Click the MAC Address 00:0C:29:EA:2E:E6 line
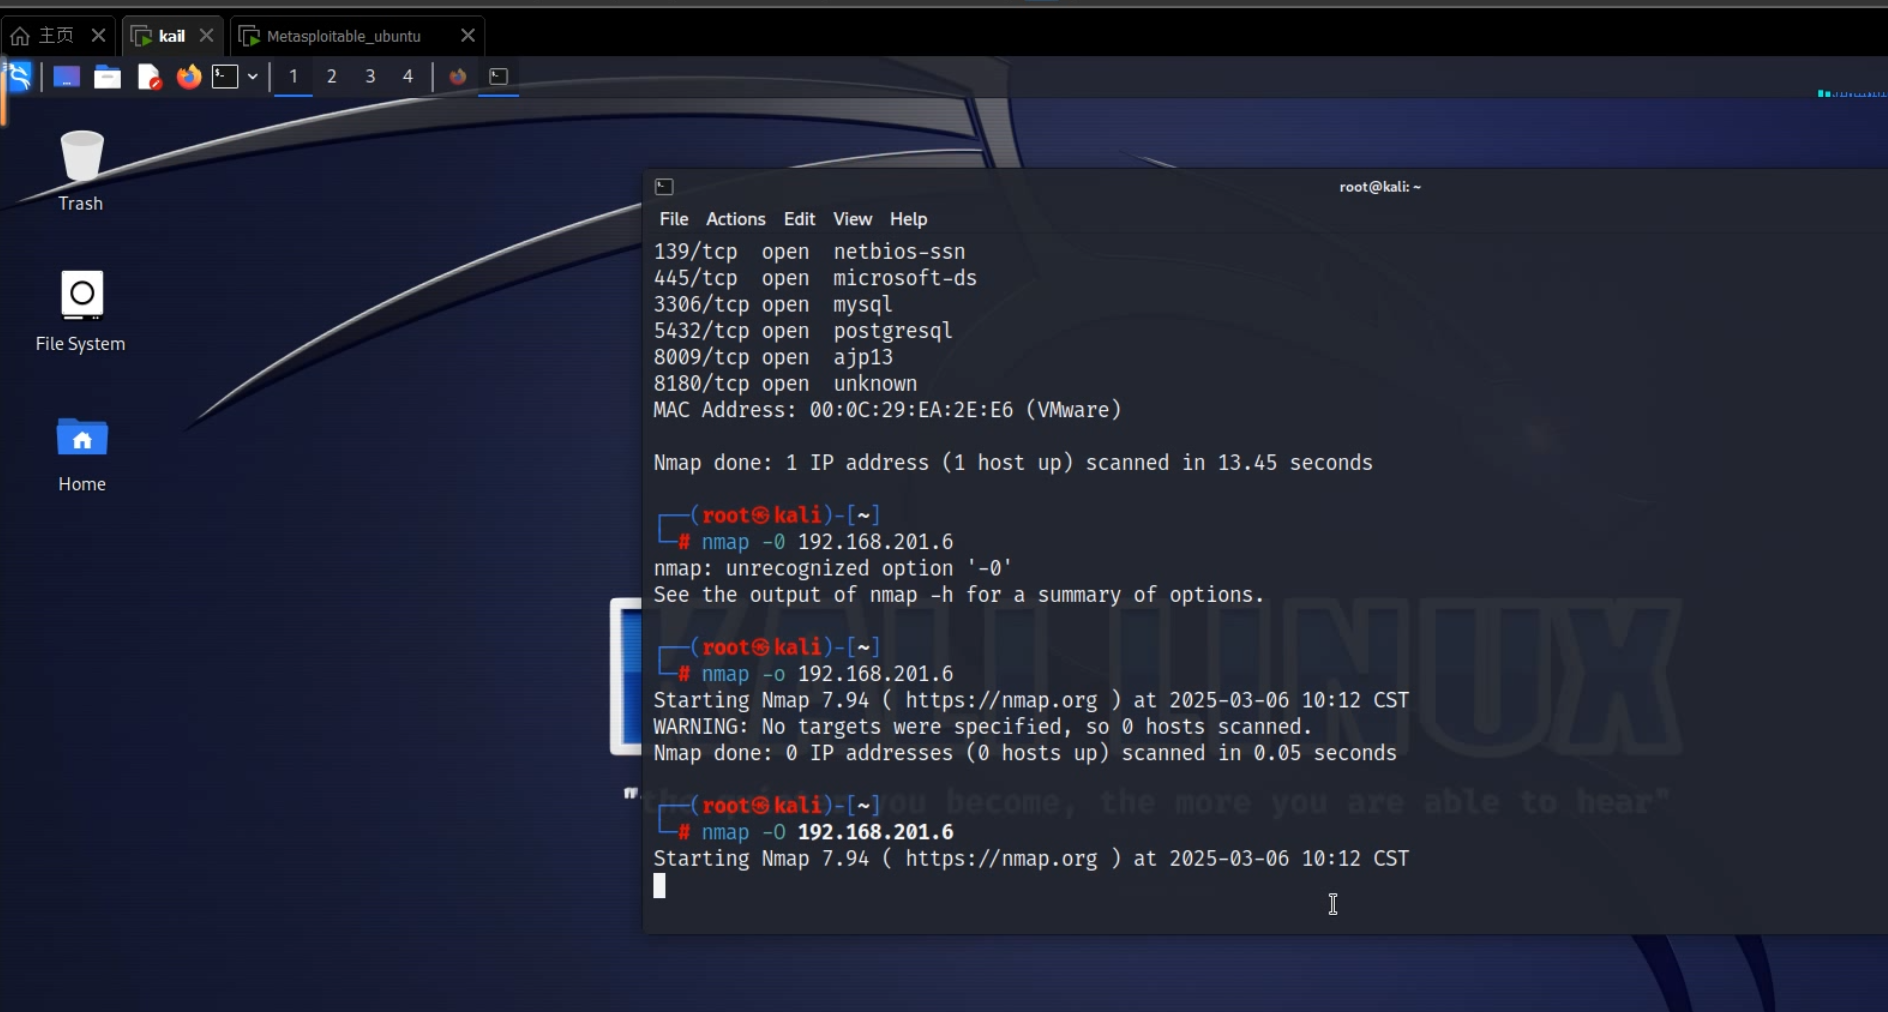 coord(888,410)
